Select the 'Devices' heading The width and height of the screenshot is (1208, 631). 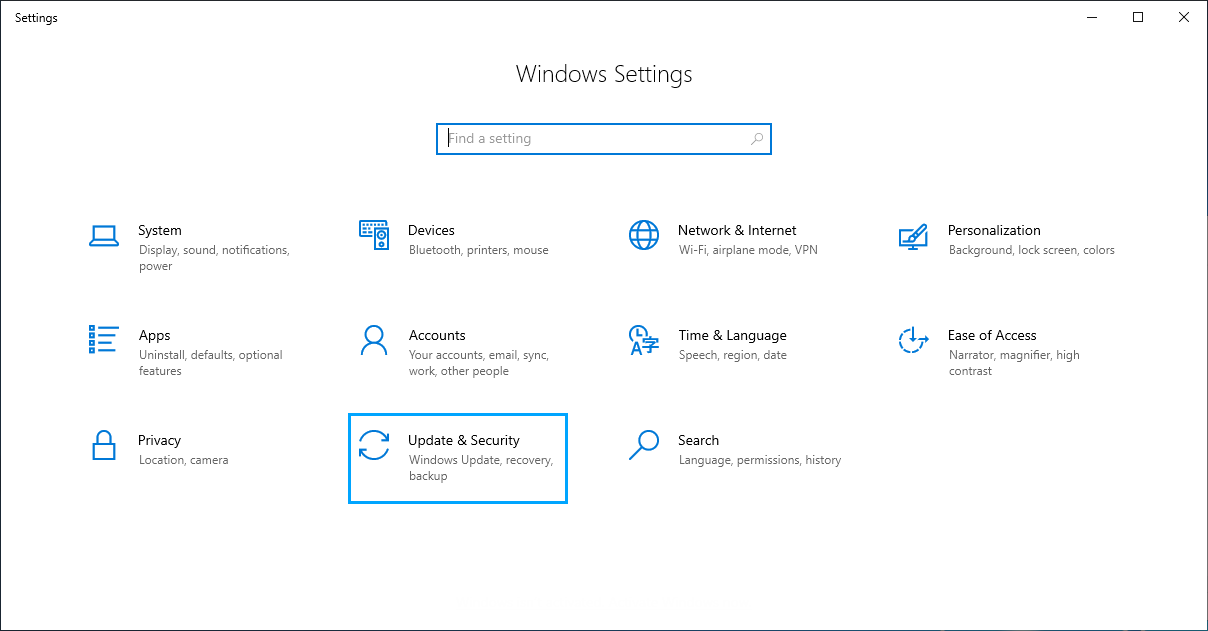click(431, 230)
